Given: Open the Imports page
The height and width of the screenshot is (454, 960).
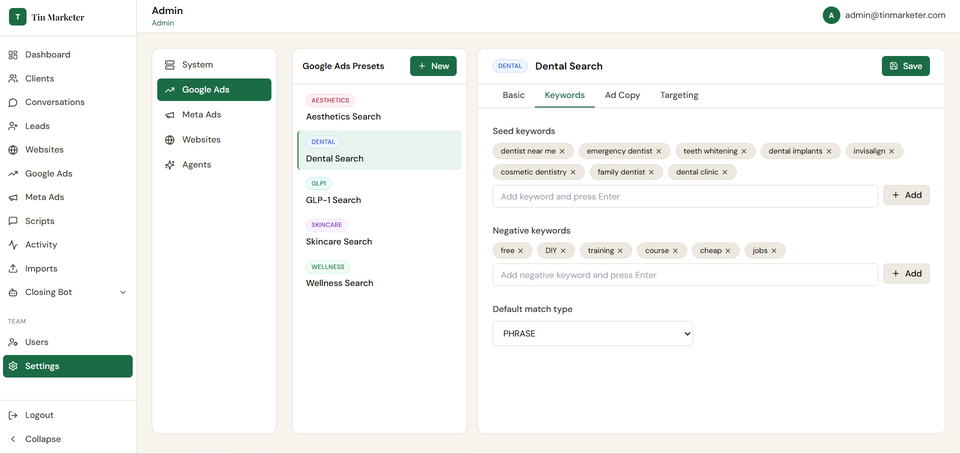Looking at the screenshot, I should pos(67,269).
